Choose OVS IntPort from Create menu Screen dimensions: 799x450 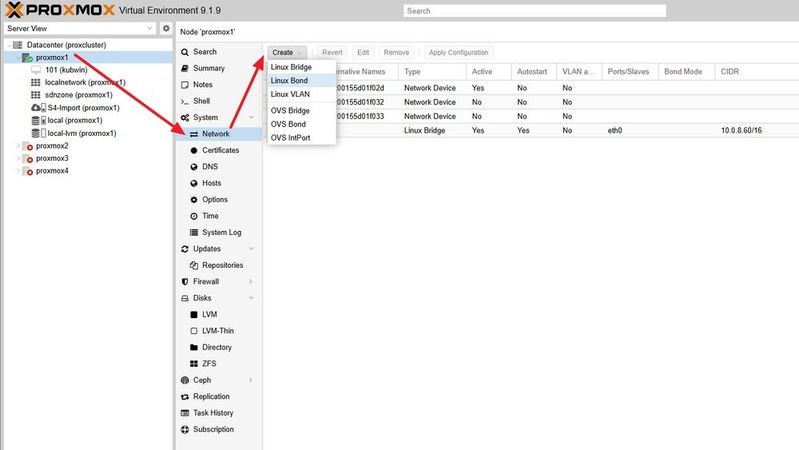point(302,138)
